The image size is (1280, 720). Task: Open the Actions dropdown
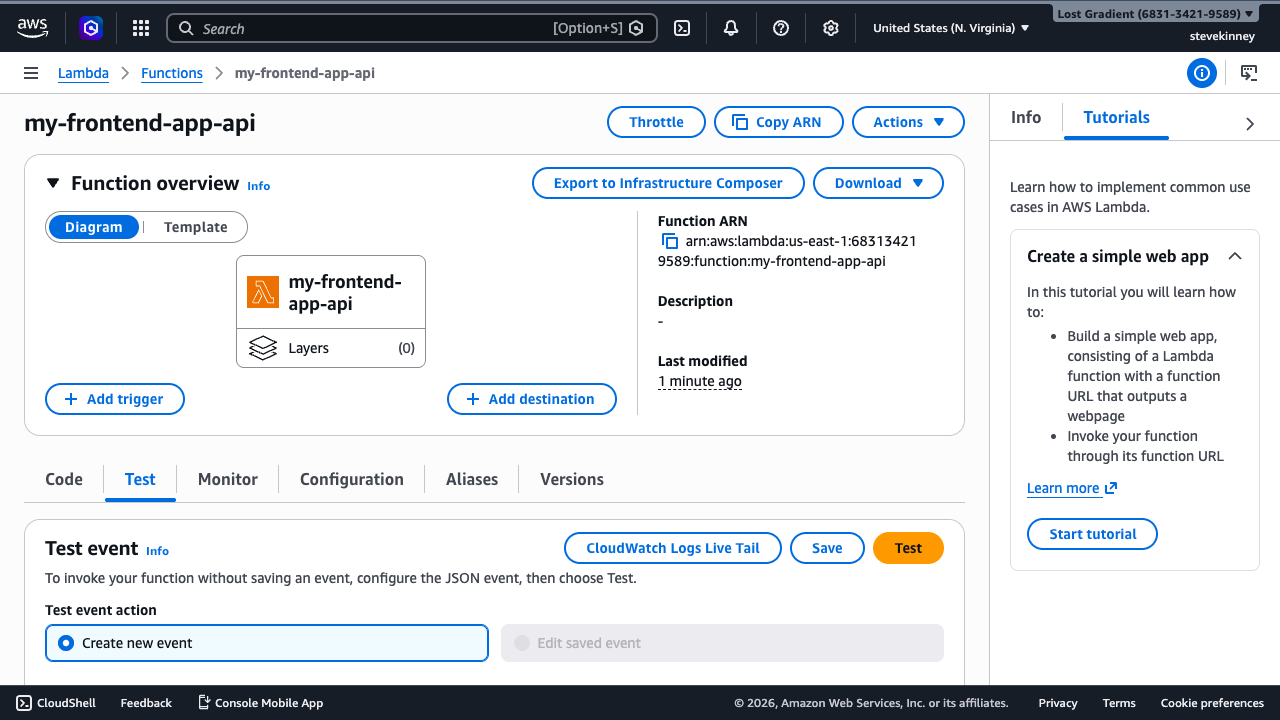(908, 122)
